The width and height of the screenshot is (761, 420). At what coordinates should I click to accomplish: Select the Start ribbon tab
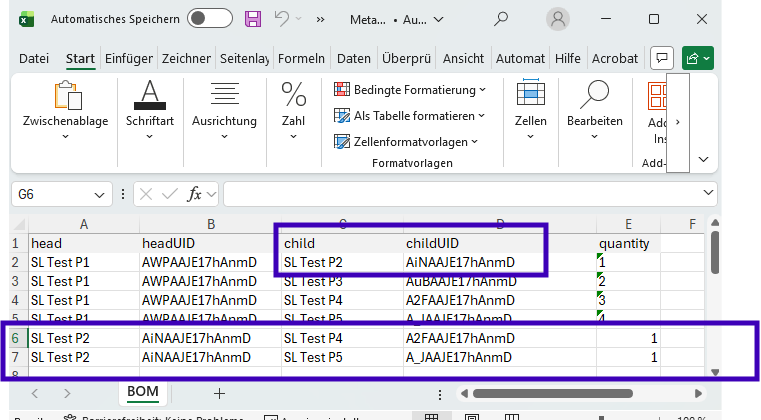pyautogui.click(x=80, y=59)
